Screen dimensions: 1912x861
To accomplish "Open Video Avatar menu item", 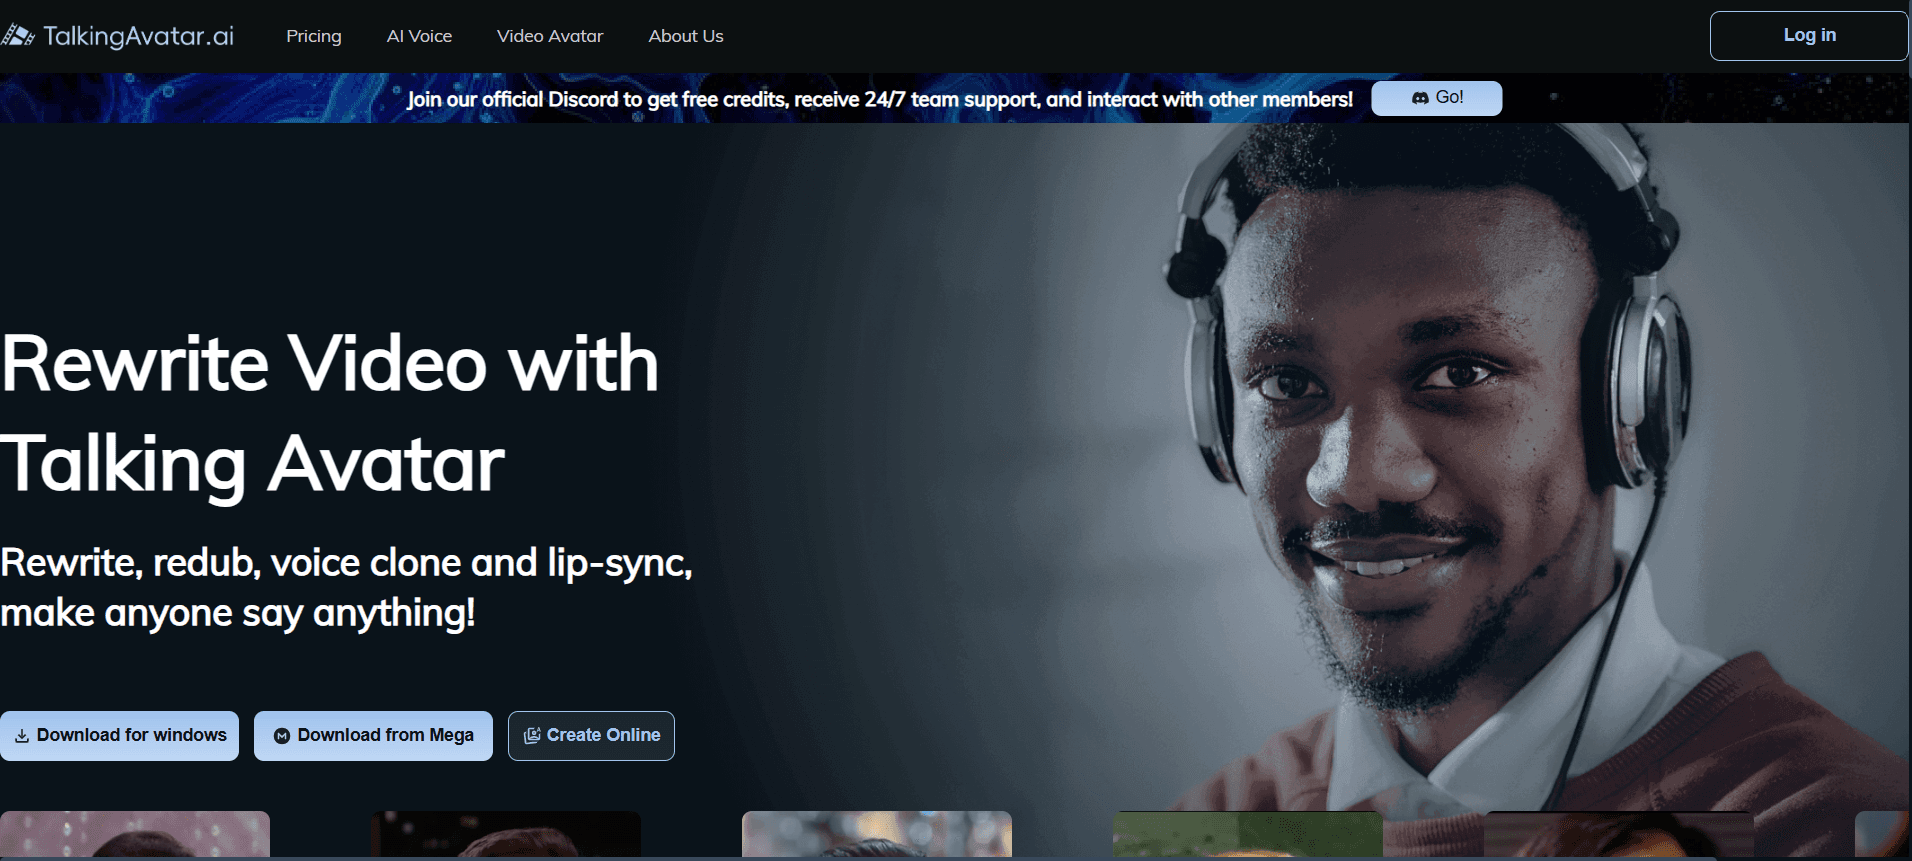I will click(550, 36).
